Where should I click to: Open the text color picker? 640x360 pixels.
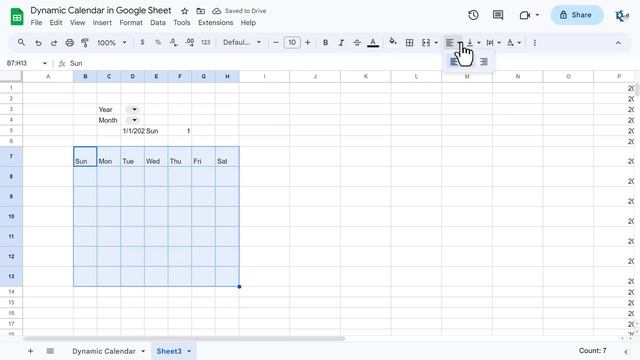pyautogui.click(x=373, y=42)
